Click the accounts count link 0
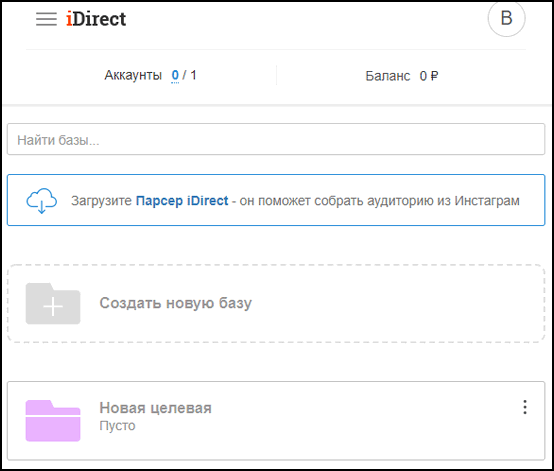This screenshot has height=471, width=554. pos(175,75)
